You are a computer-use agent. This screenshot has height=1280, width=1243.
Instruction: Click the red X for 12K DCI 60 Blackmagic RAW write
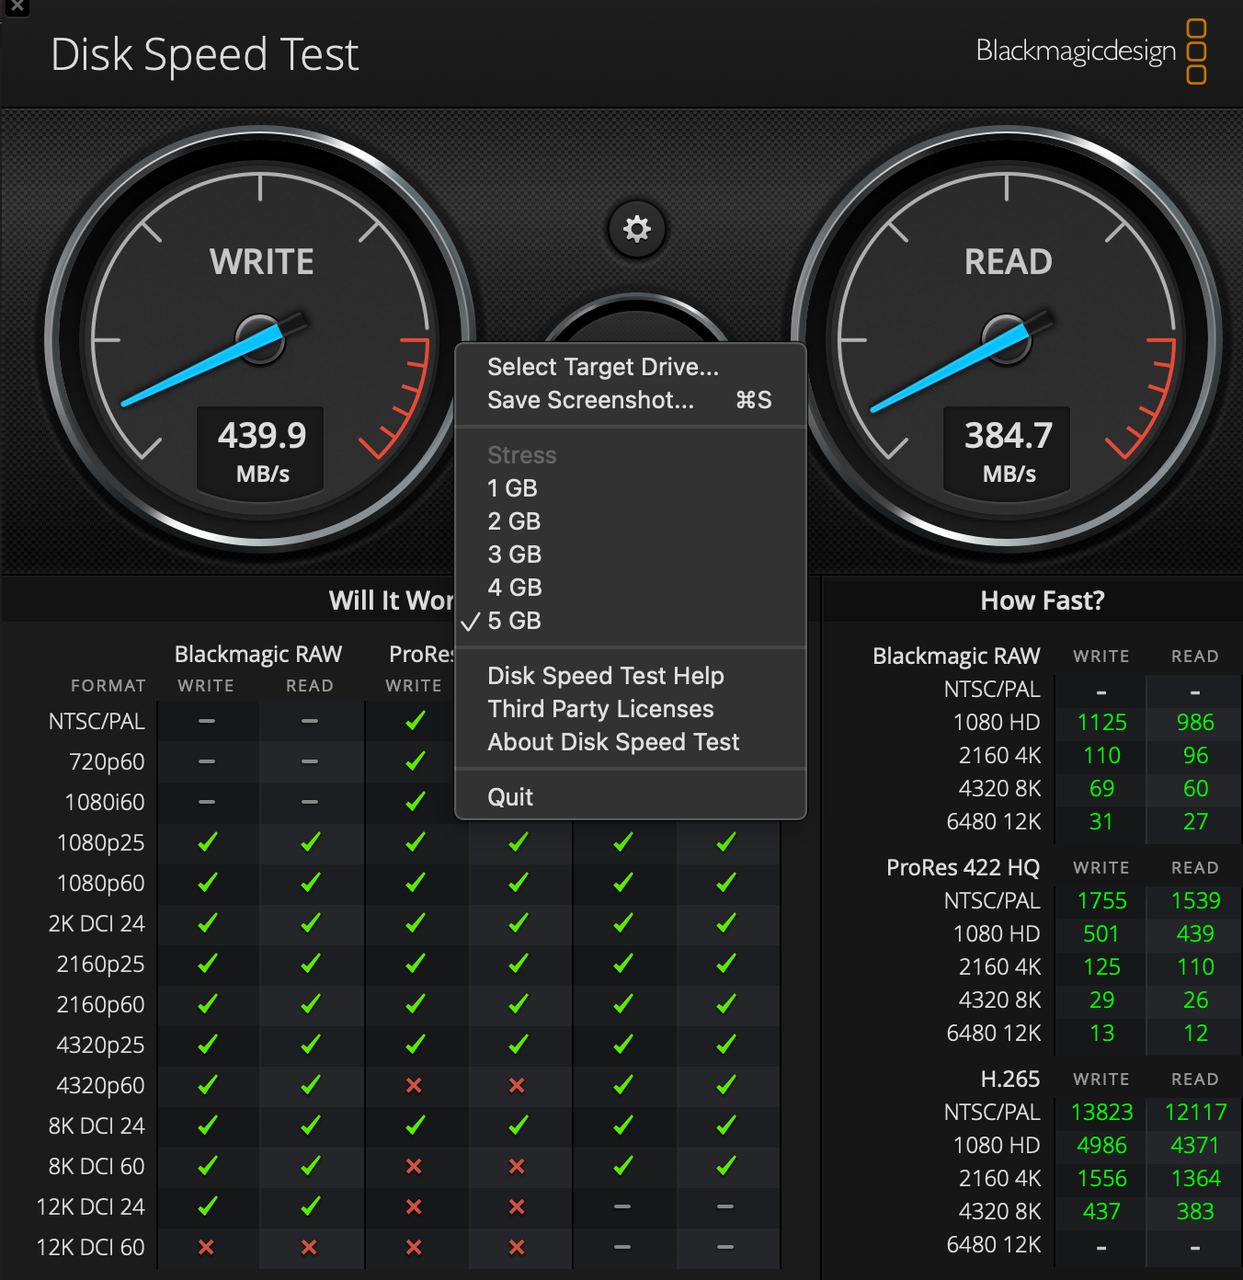206,1247
